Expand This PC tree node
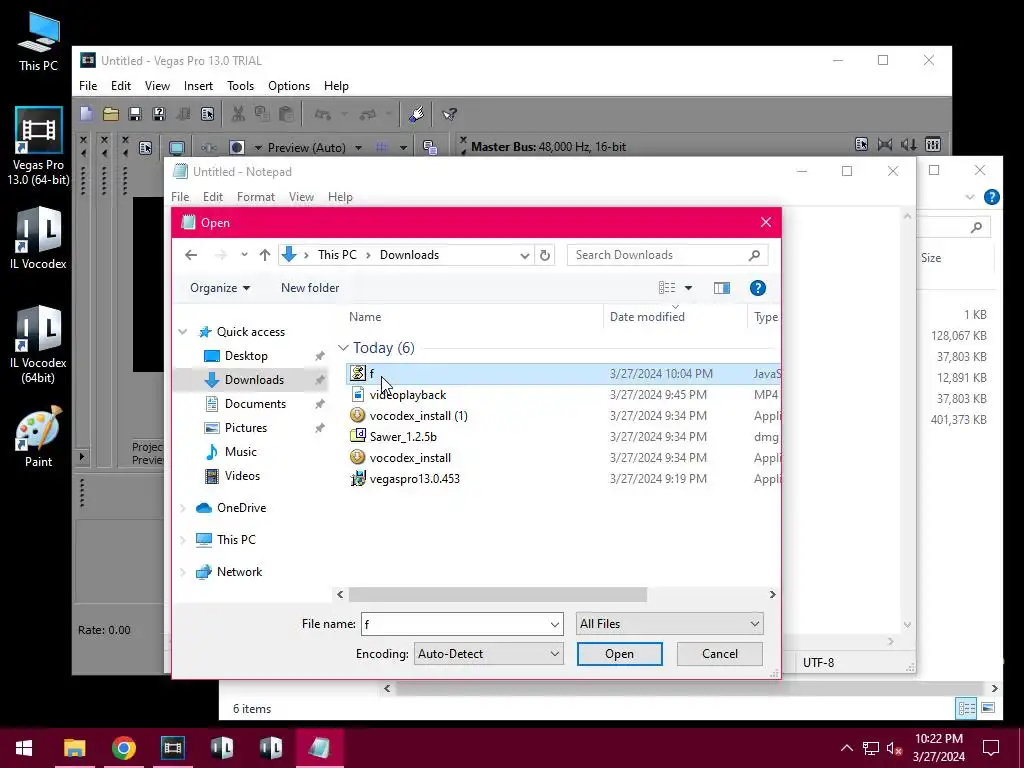 point(183,540)
